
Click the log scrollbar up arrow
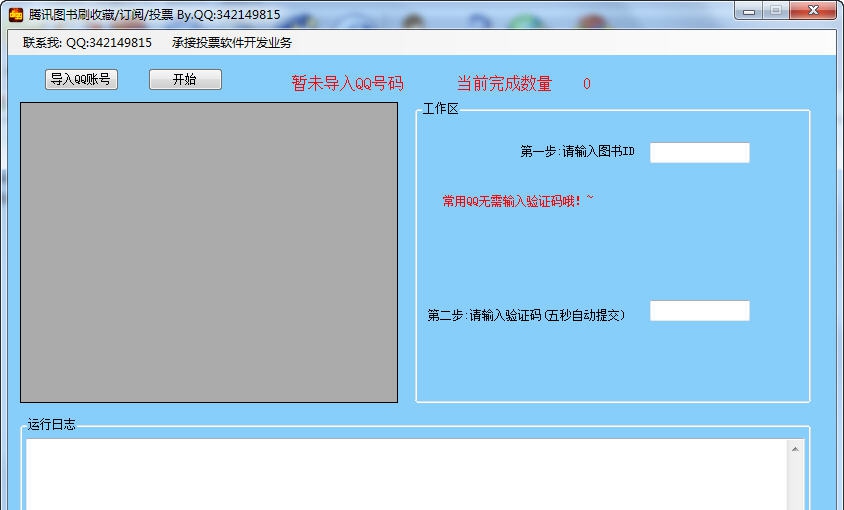(x=795, y=449)
